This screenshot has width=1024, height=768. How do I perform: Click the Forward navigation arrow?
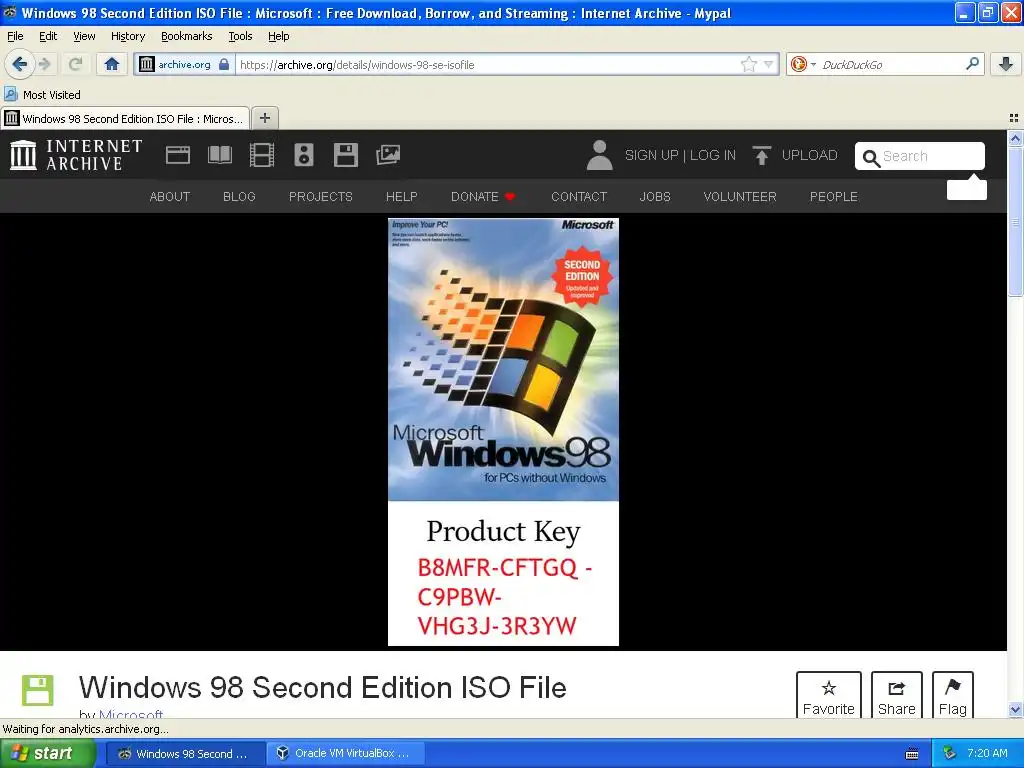coord(44,64)
